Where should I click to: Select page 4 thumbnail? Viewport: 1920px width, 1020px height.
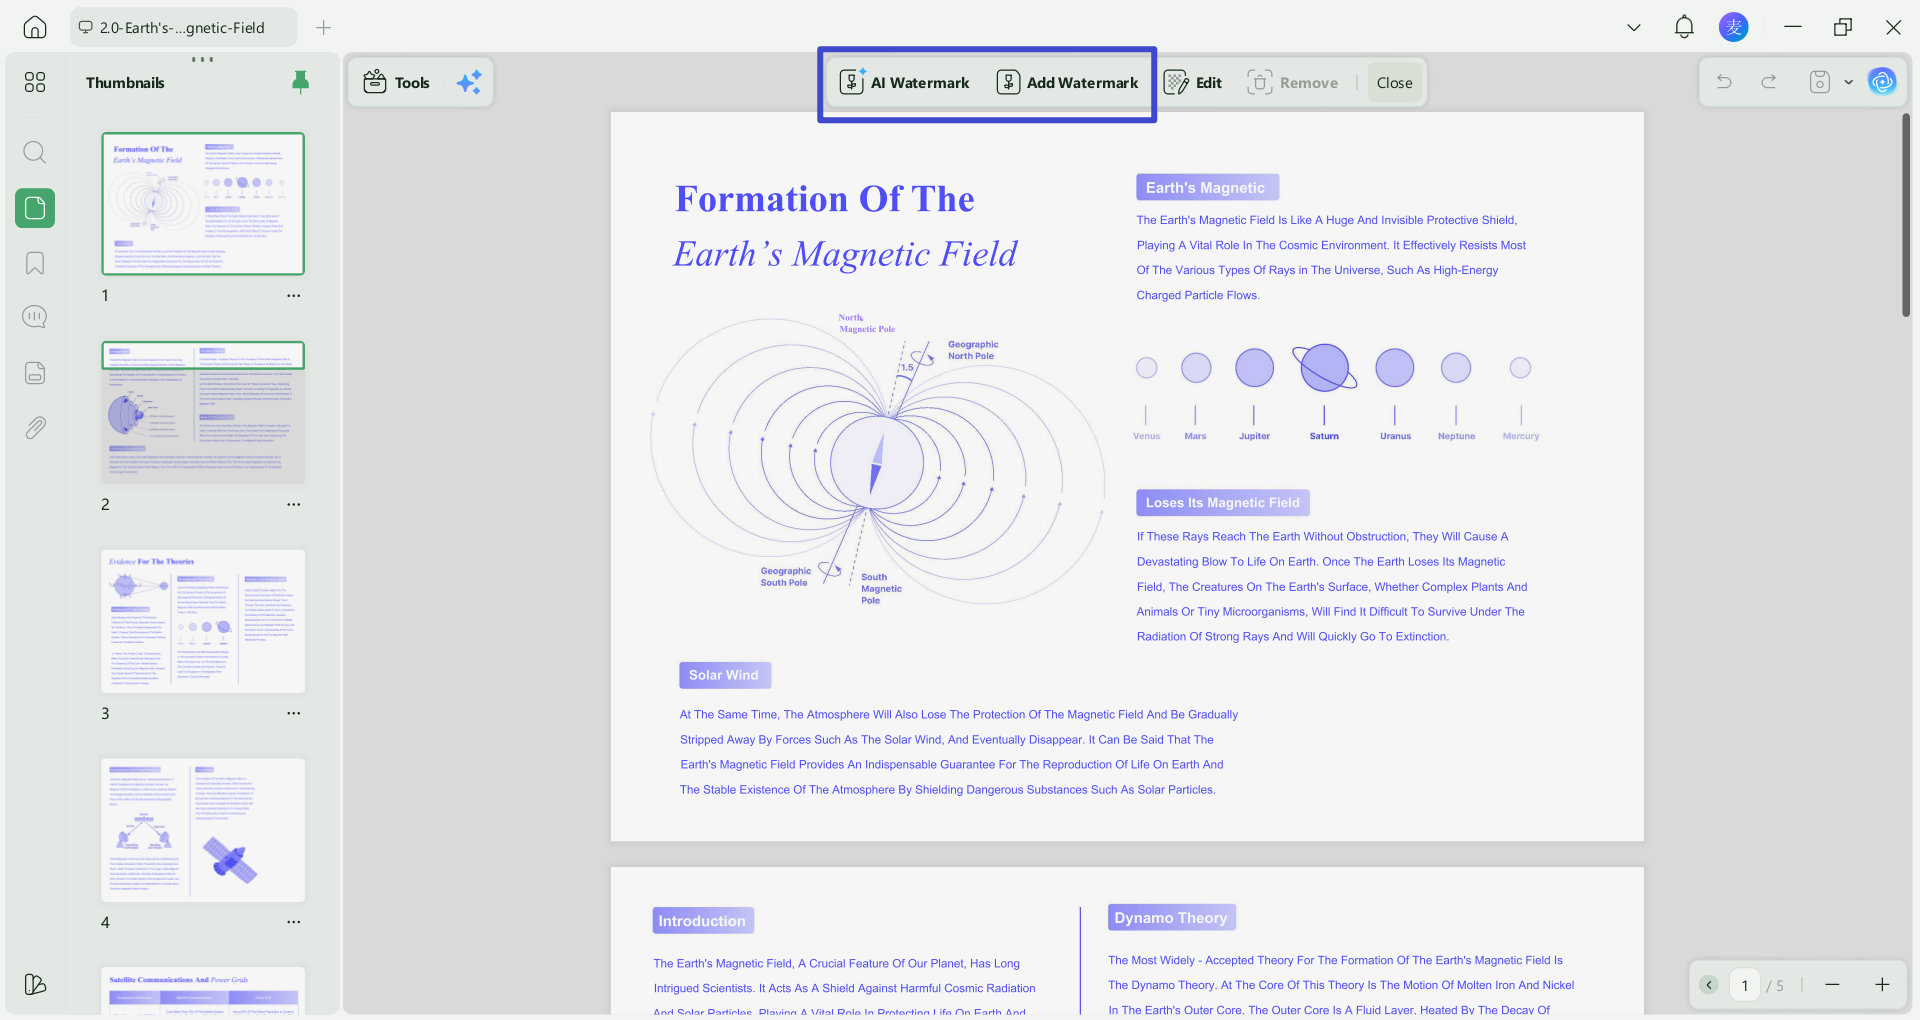[203, 830]
